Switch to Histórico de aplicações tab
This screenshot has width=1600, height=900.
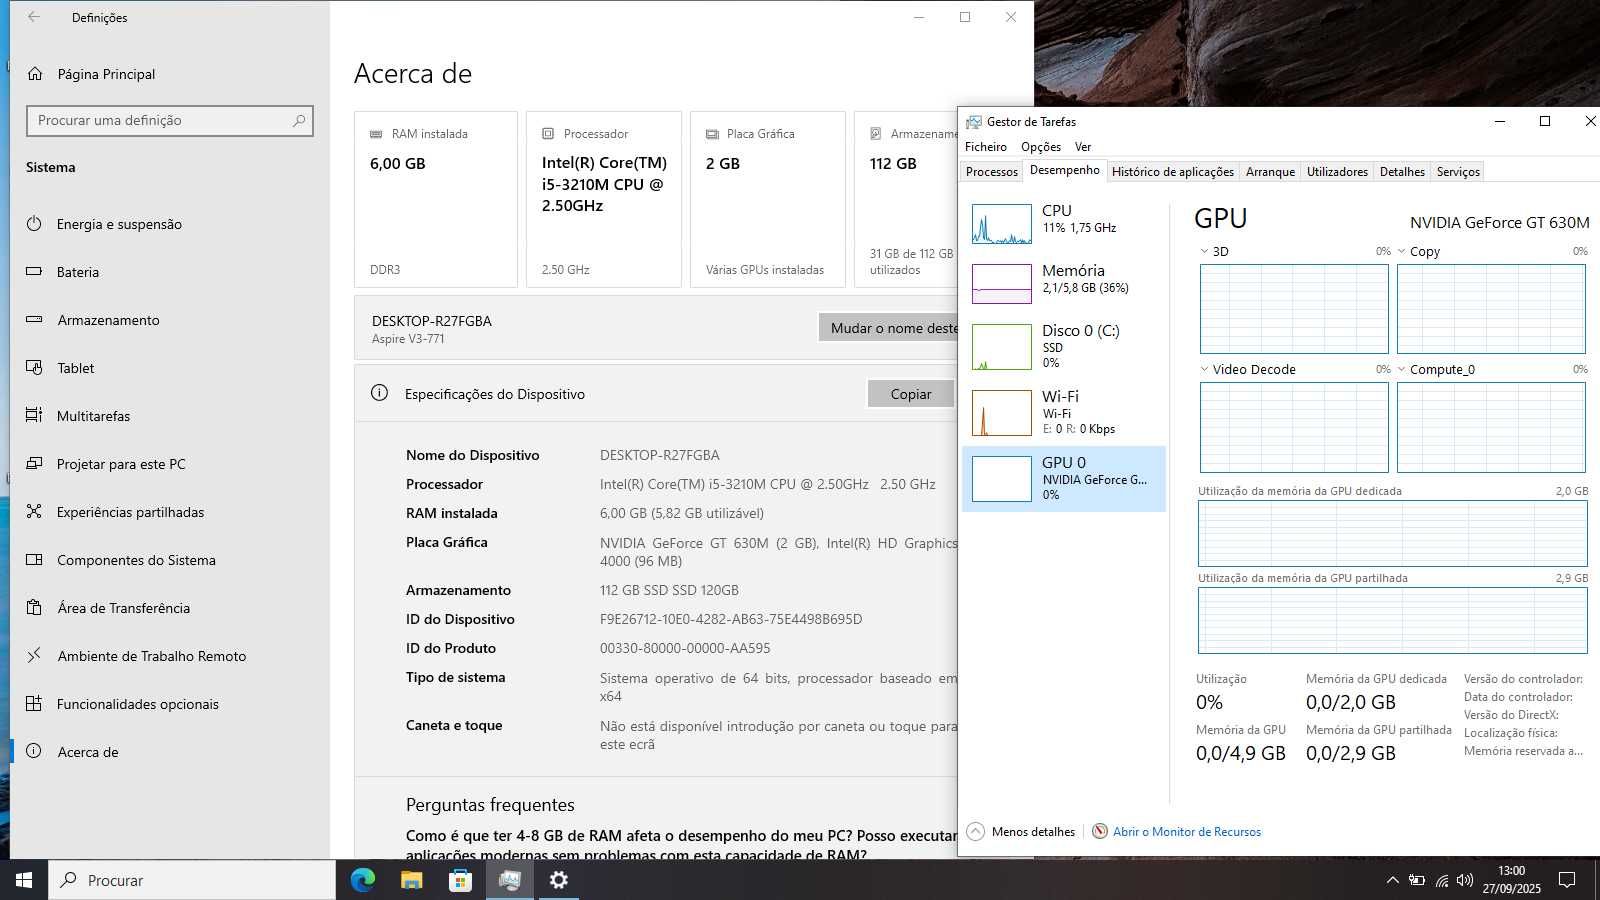pos(1172,172)
